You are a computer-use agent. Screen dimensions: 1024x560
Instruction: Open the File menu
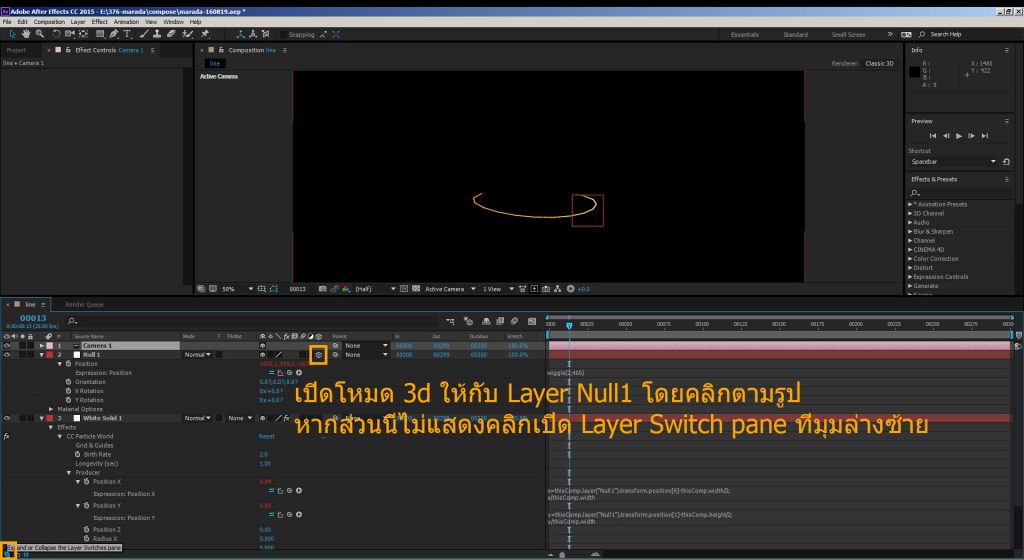(7, 22)
